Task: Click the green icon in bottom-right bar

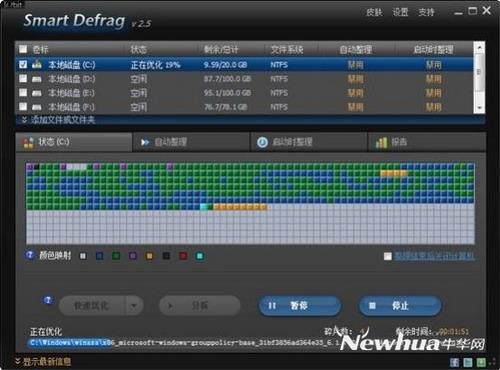Action: (481, 362)
